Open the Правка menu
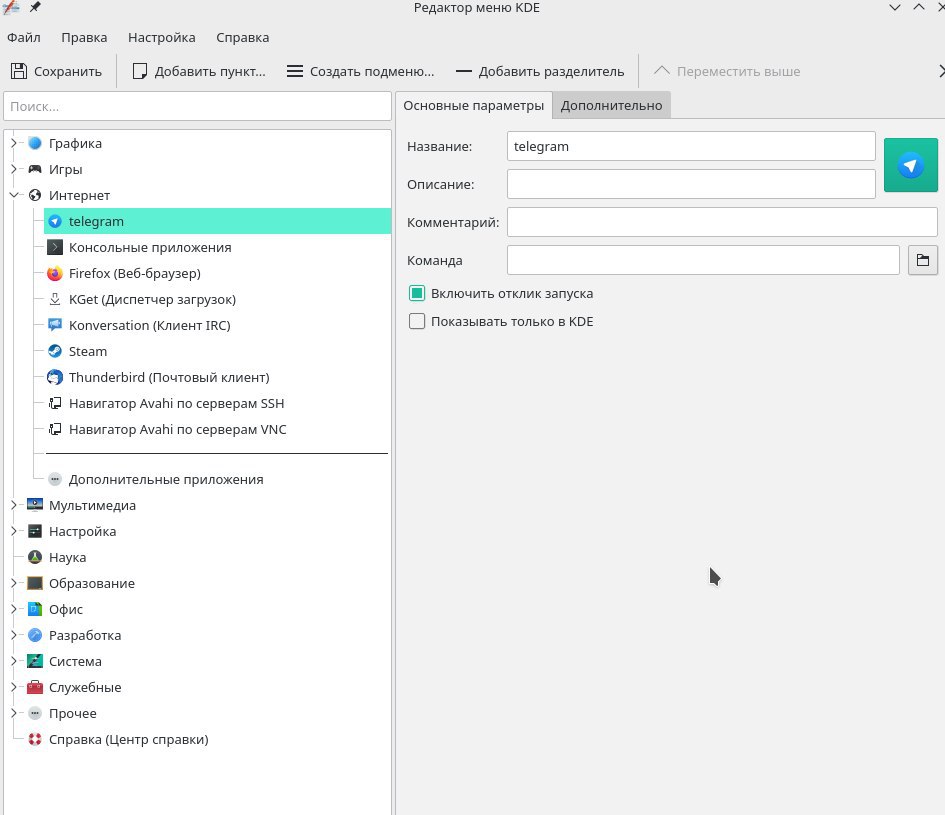The image size is (945, 815). pyautogui.click(x=84, y=37)
